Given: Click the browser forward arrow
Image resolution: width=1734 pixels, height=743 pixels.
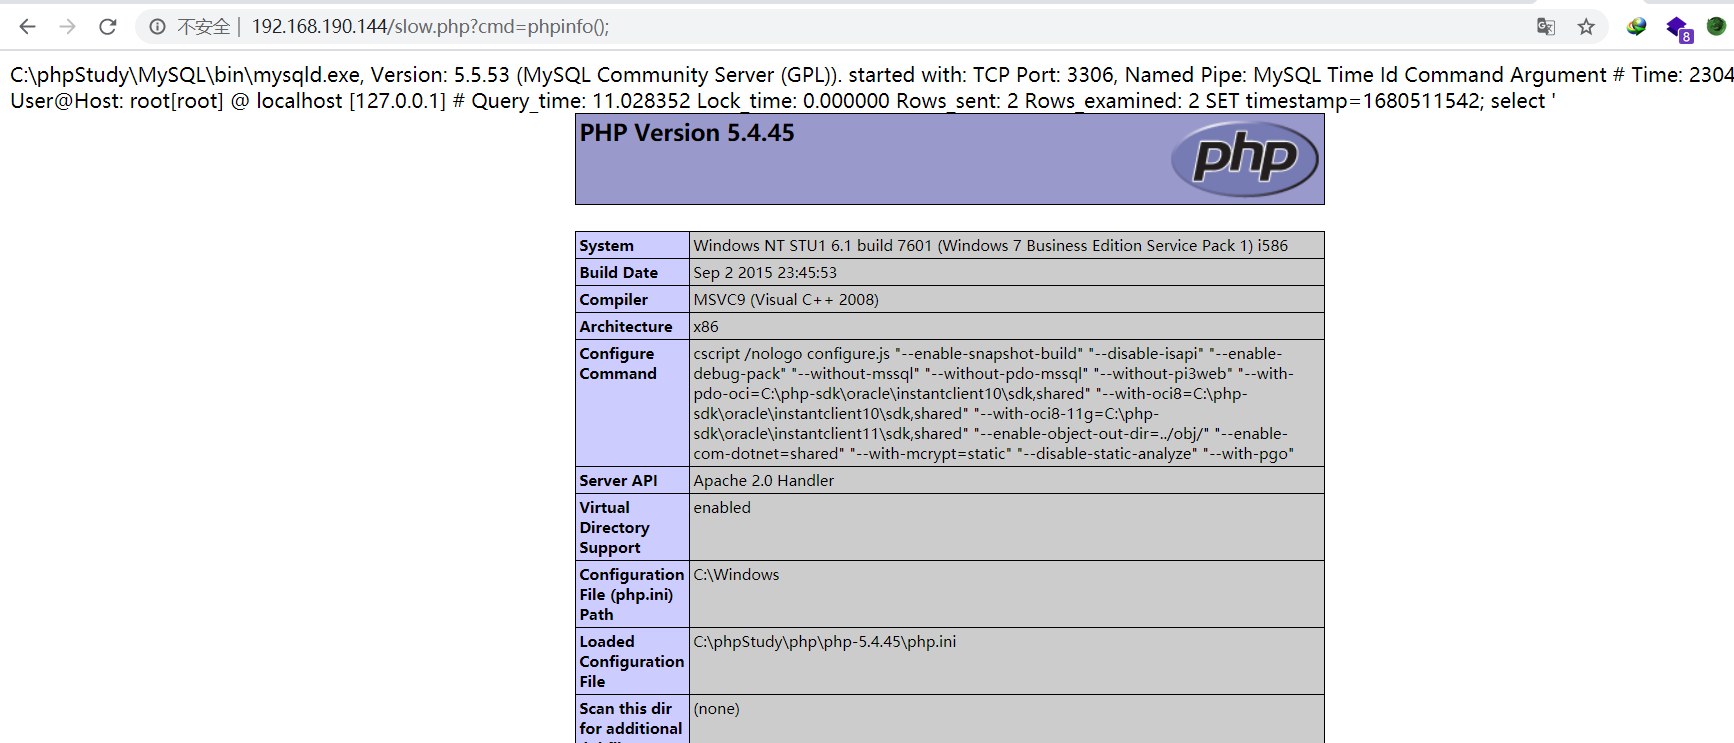Looking at the screenshot, I should tap(67, 27).
